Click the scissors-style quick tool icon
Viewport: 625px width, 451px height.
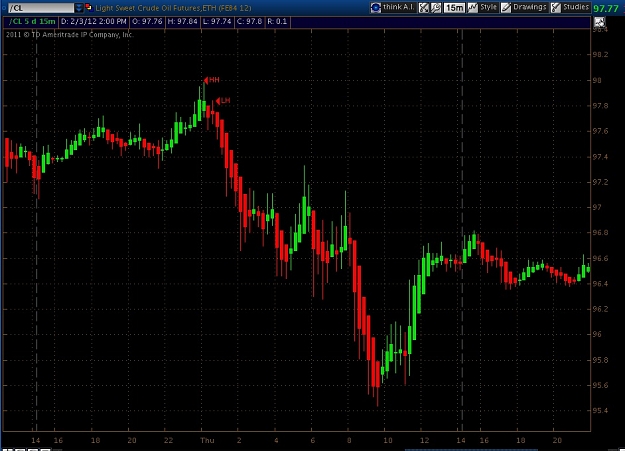pyautogui.click(x=424, y=8)
